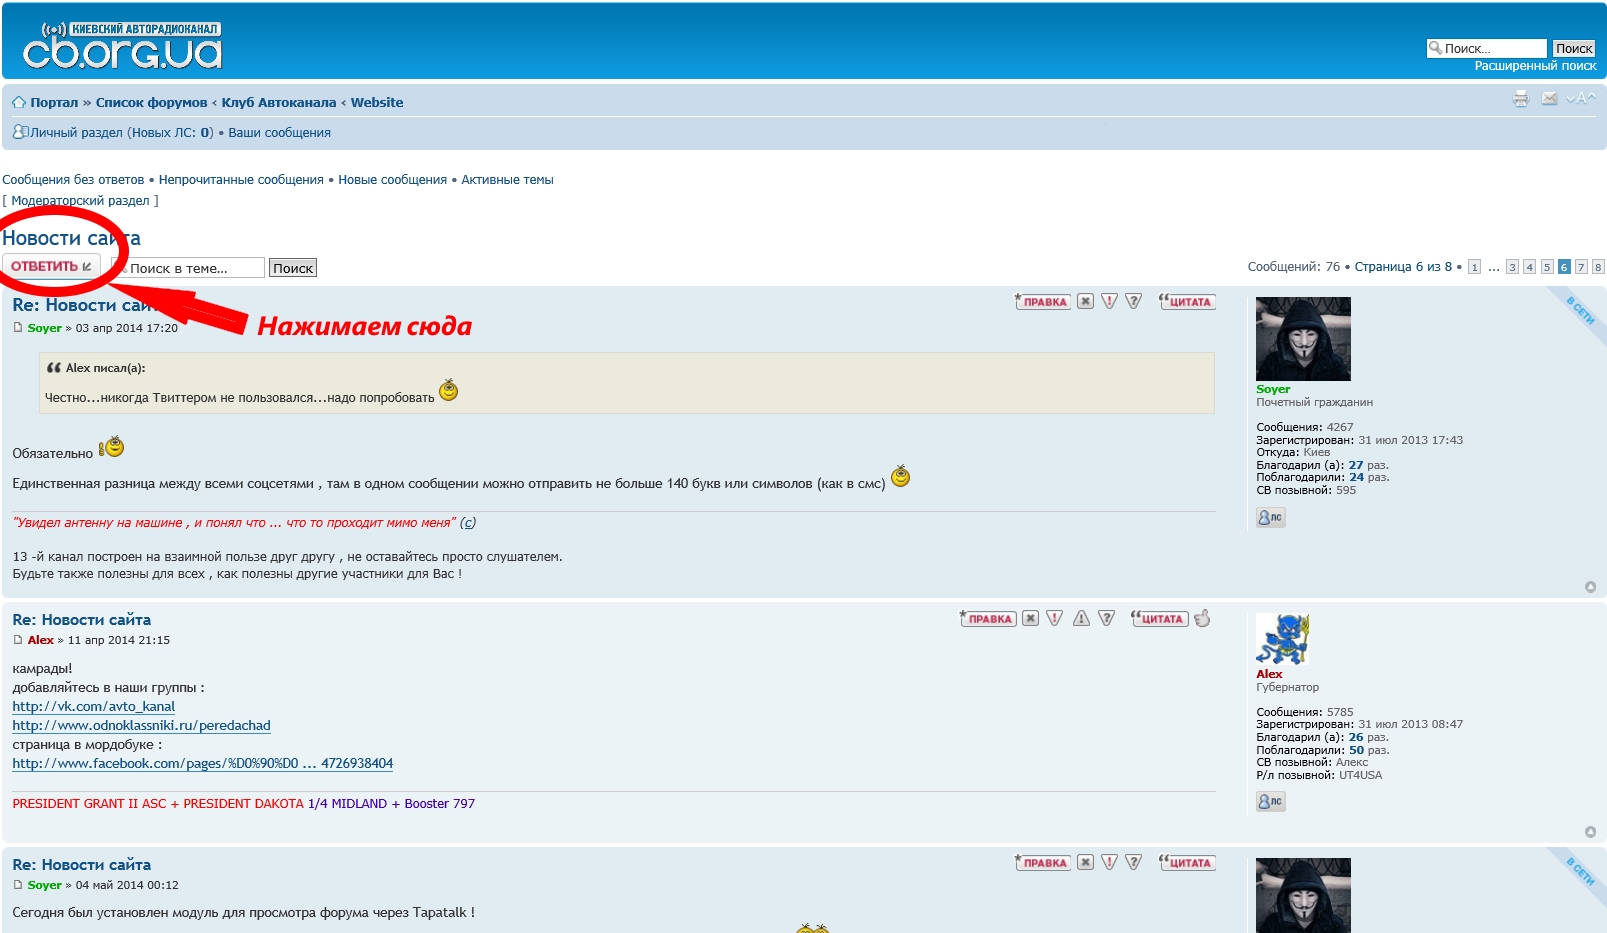The image size is (1607, 933).
Task: Open the vk.com/avto_kanal link
Action: (x=93, y=707)
